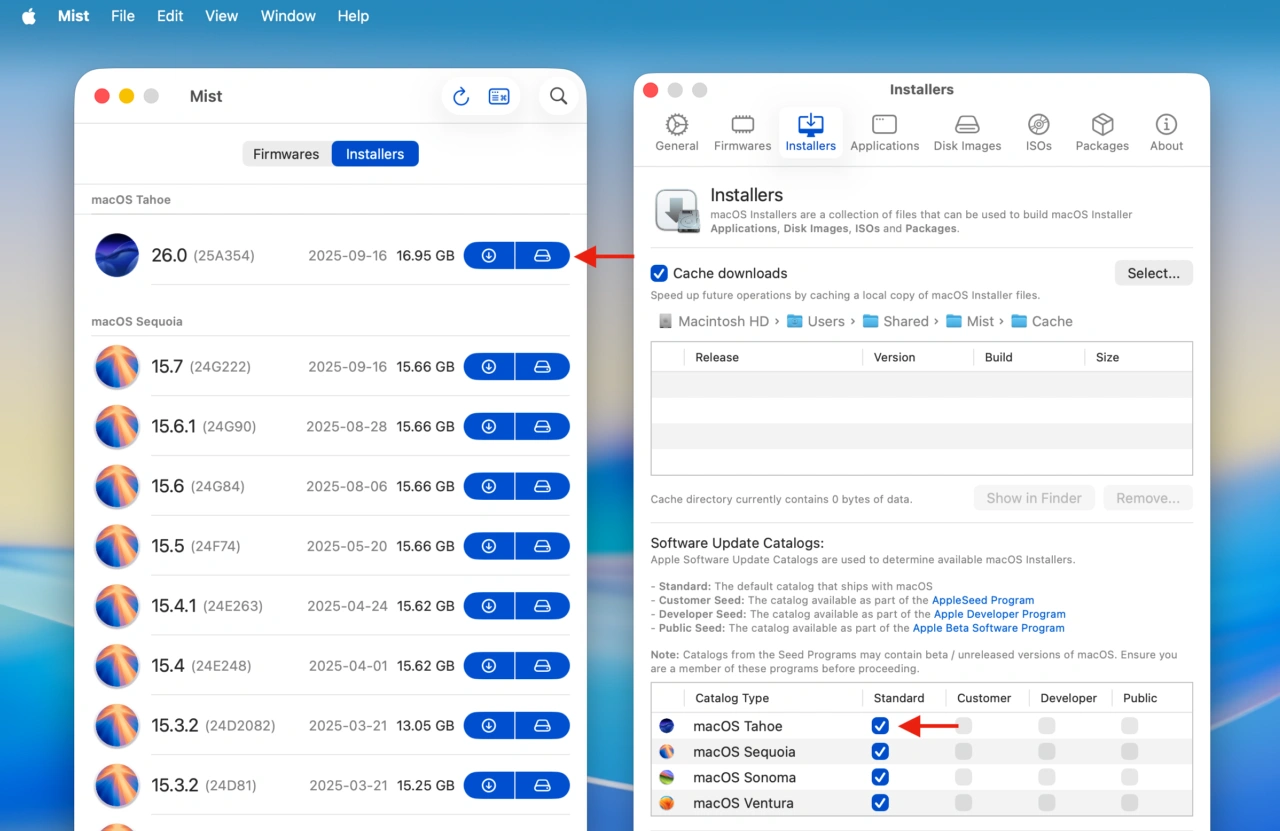Click the Apple Beta Software Program link
Viewport: 1280px width, 831px height.
(x=988, y=628)
